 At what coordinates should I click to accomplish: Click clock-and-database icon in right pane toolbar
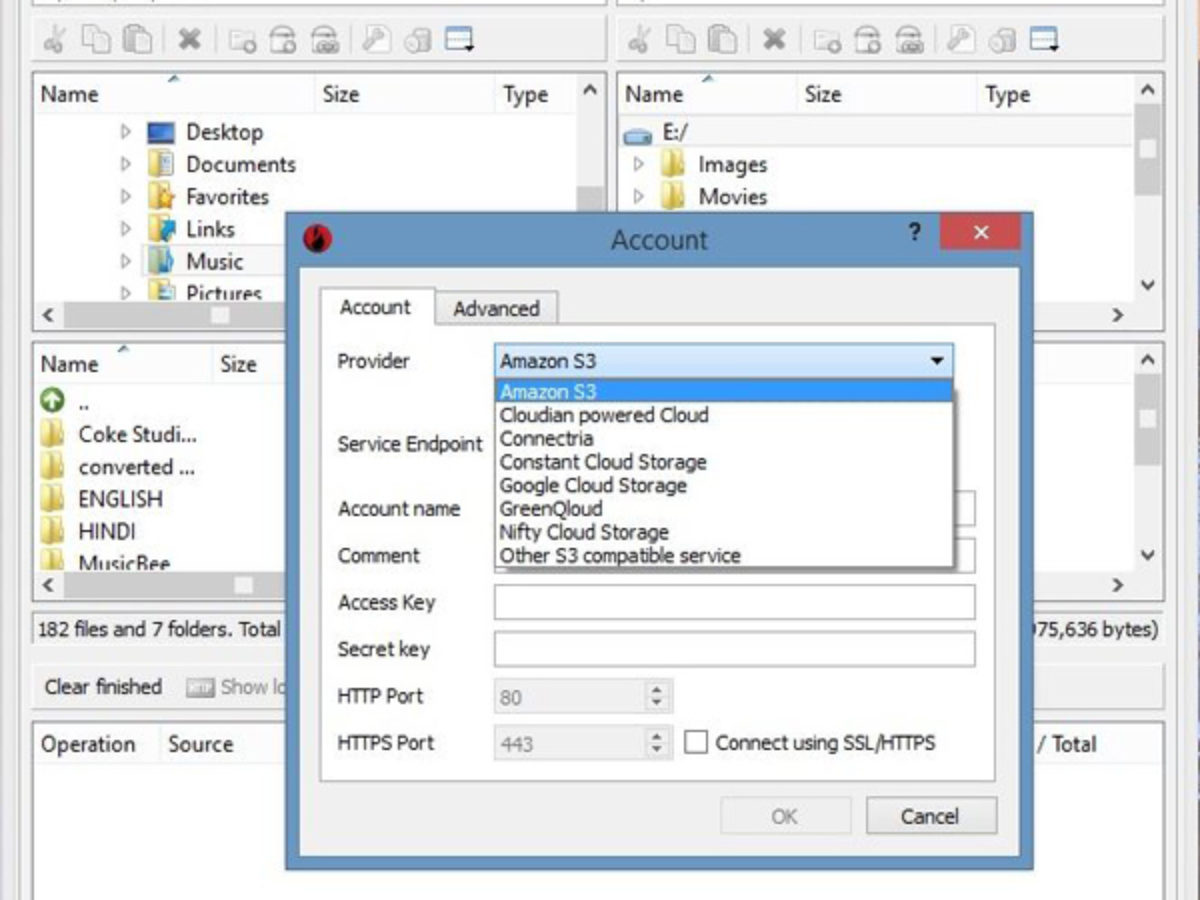tap(1002, 40)
